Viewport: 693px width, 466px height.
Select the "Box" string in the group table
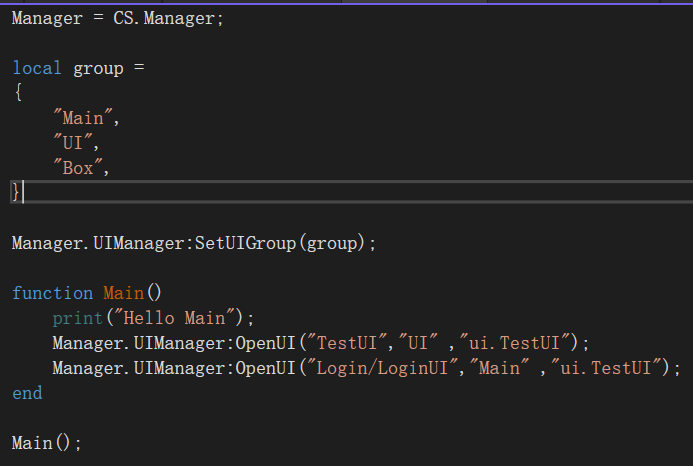[x=78, y=168]
